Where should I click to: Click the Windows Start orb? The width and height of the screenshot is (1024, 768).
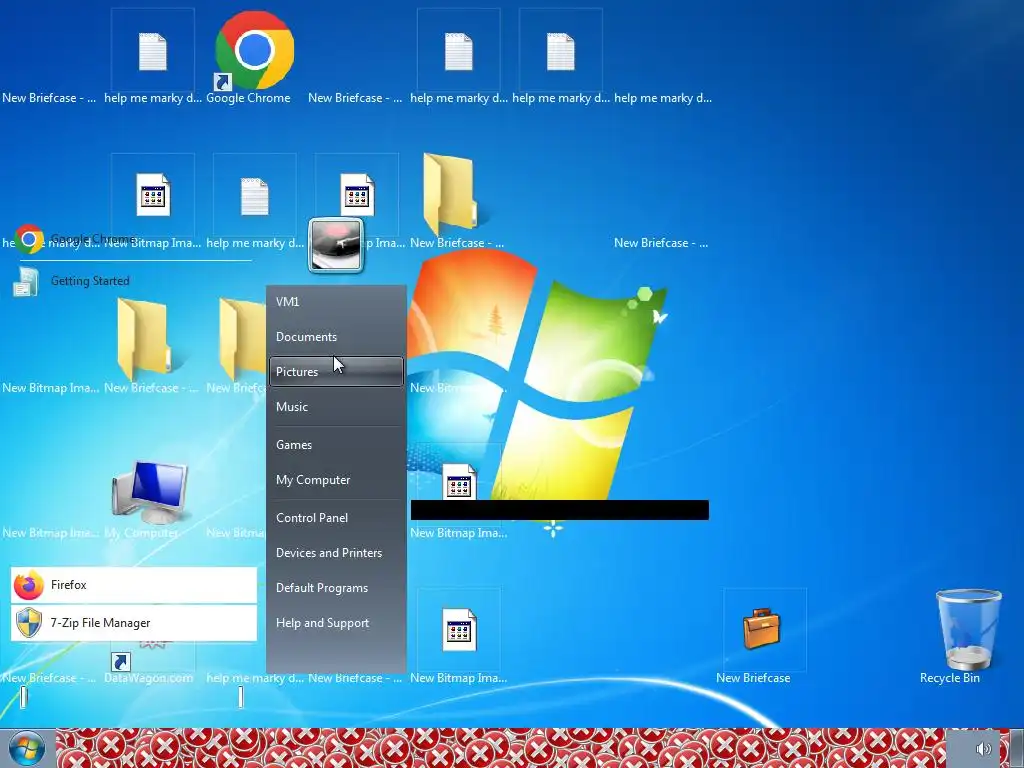coord(27,748)
